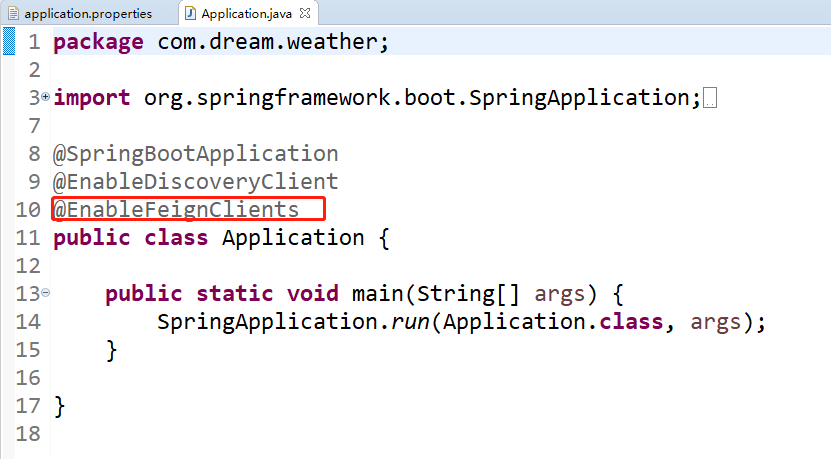
Task: Expand the folded imports at line 3
Action: coord(46,96)
